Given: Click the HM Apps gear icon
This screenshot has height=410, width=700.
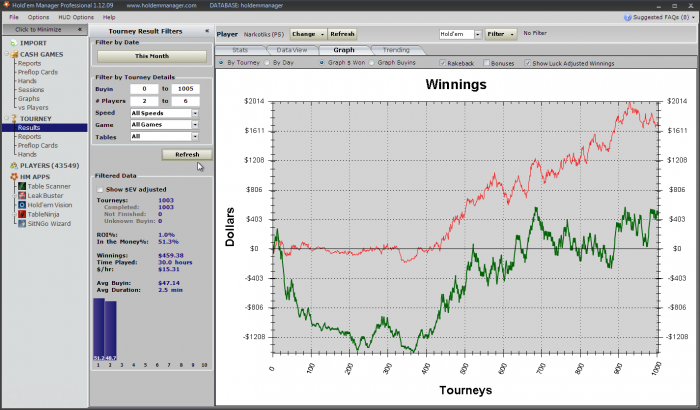Looking at the screenshot, I should tap(14, 177).
